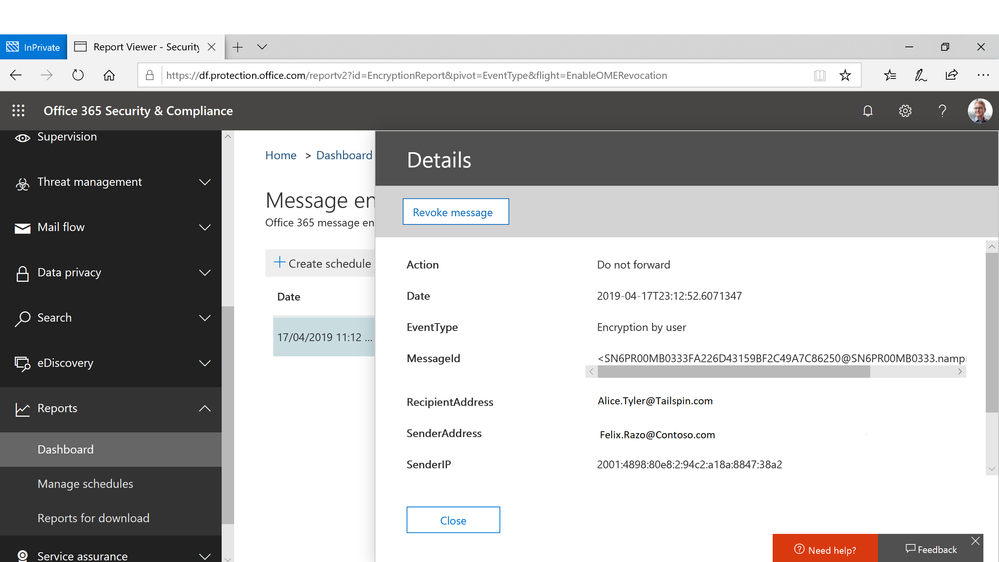Open the app launcher waffle icon
Image resolution: width=999 pixels, height=562 pixels.
coord(18,111)
